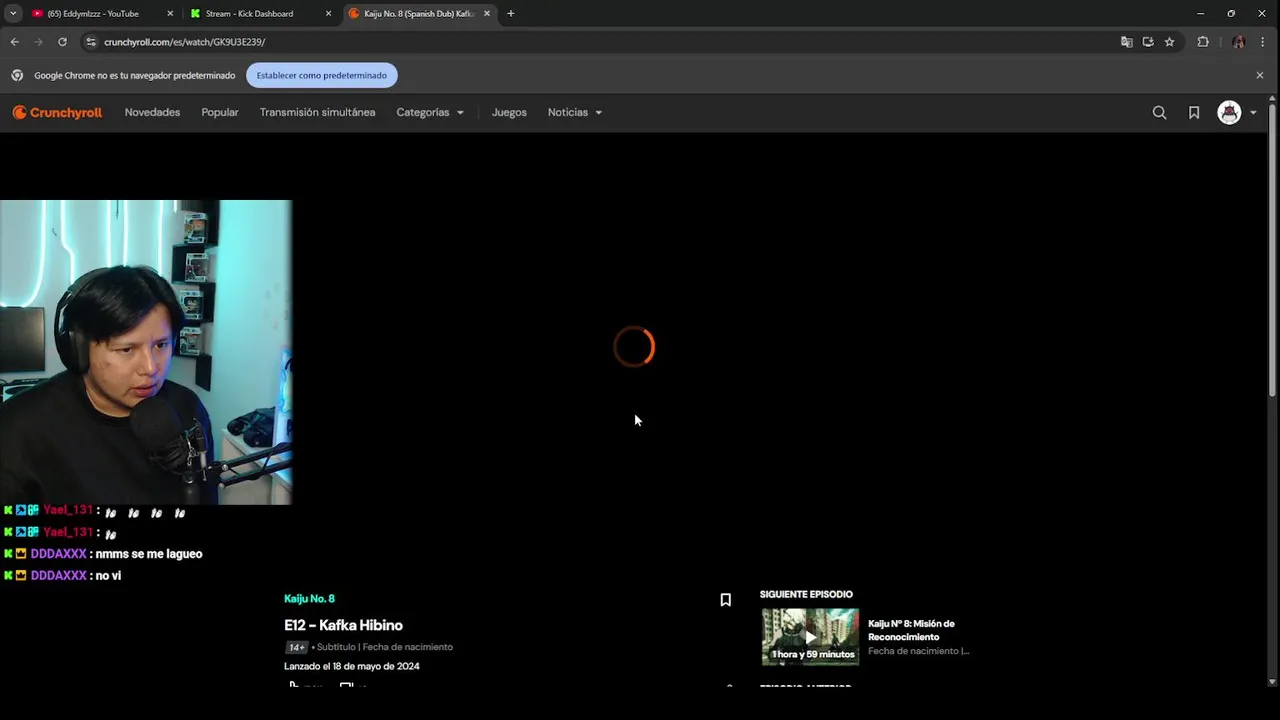Open the Kaiju No. 8 series link

(x=309, y=599)
